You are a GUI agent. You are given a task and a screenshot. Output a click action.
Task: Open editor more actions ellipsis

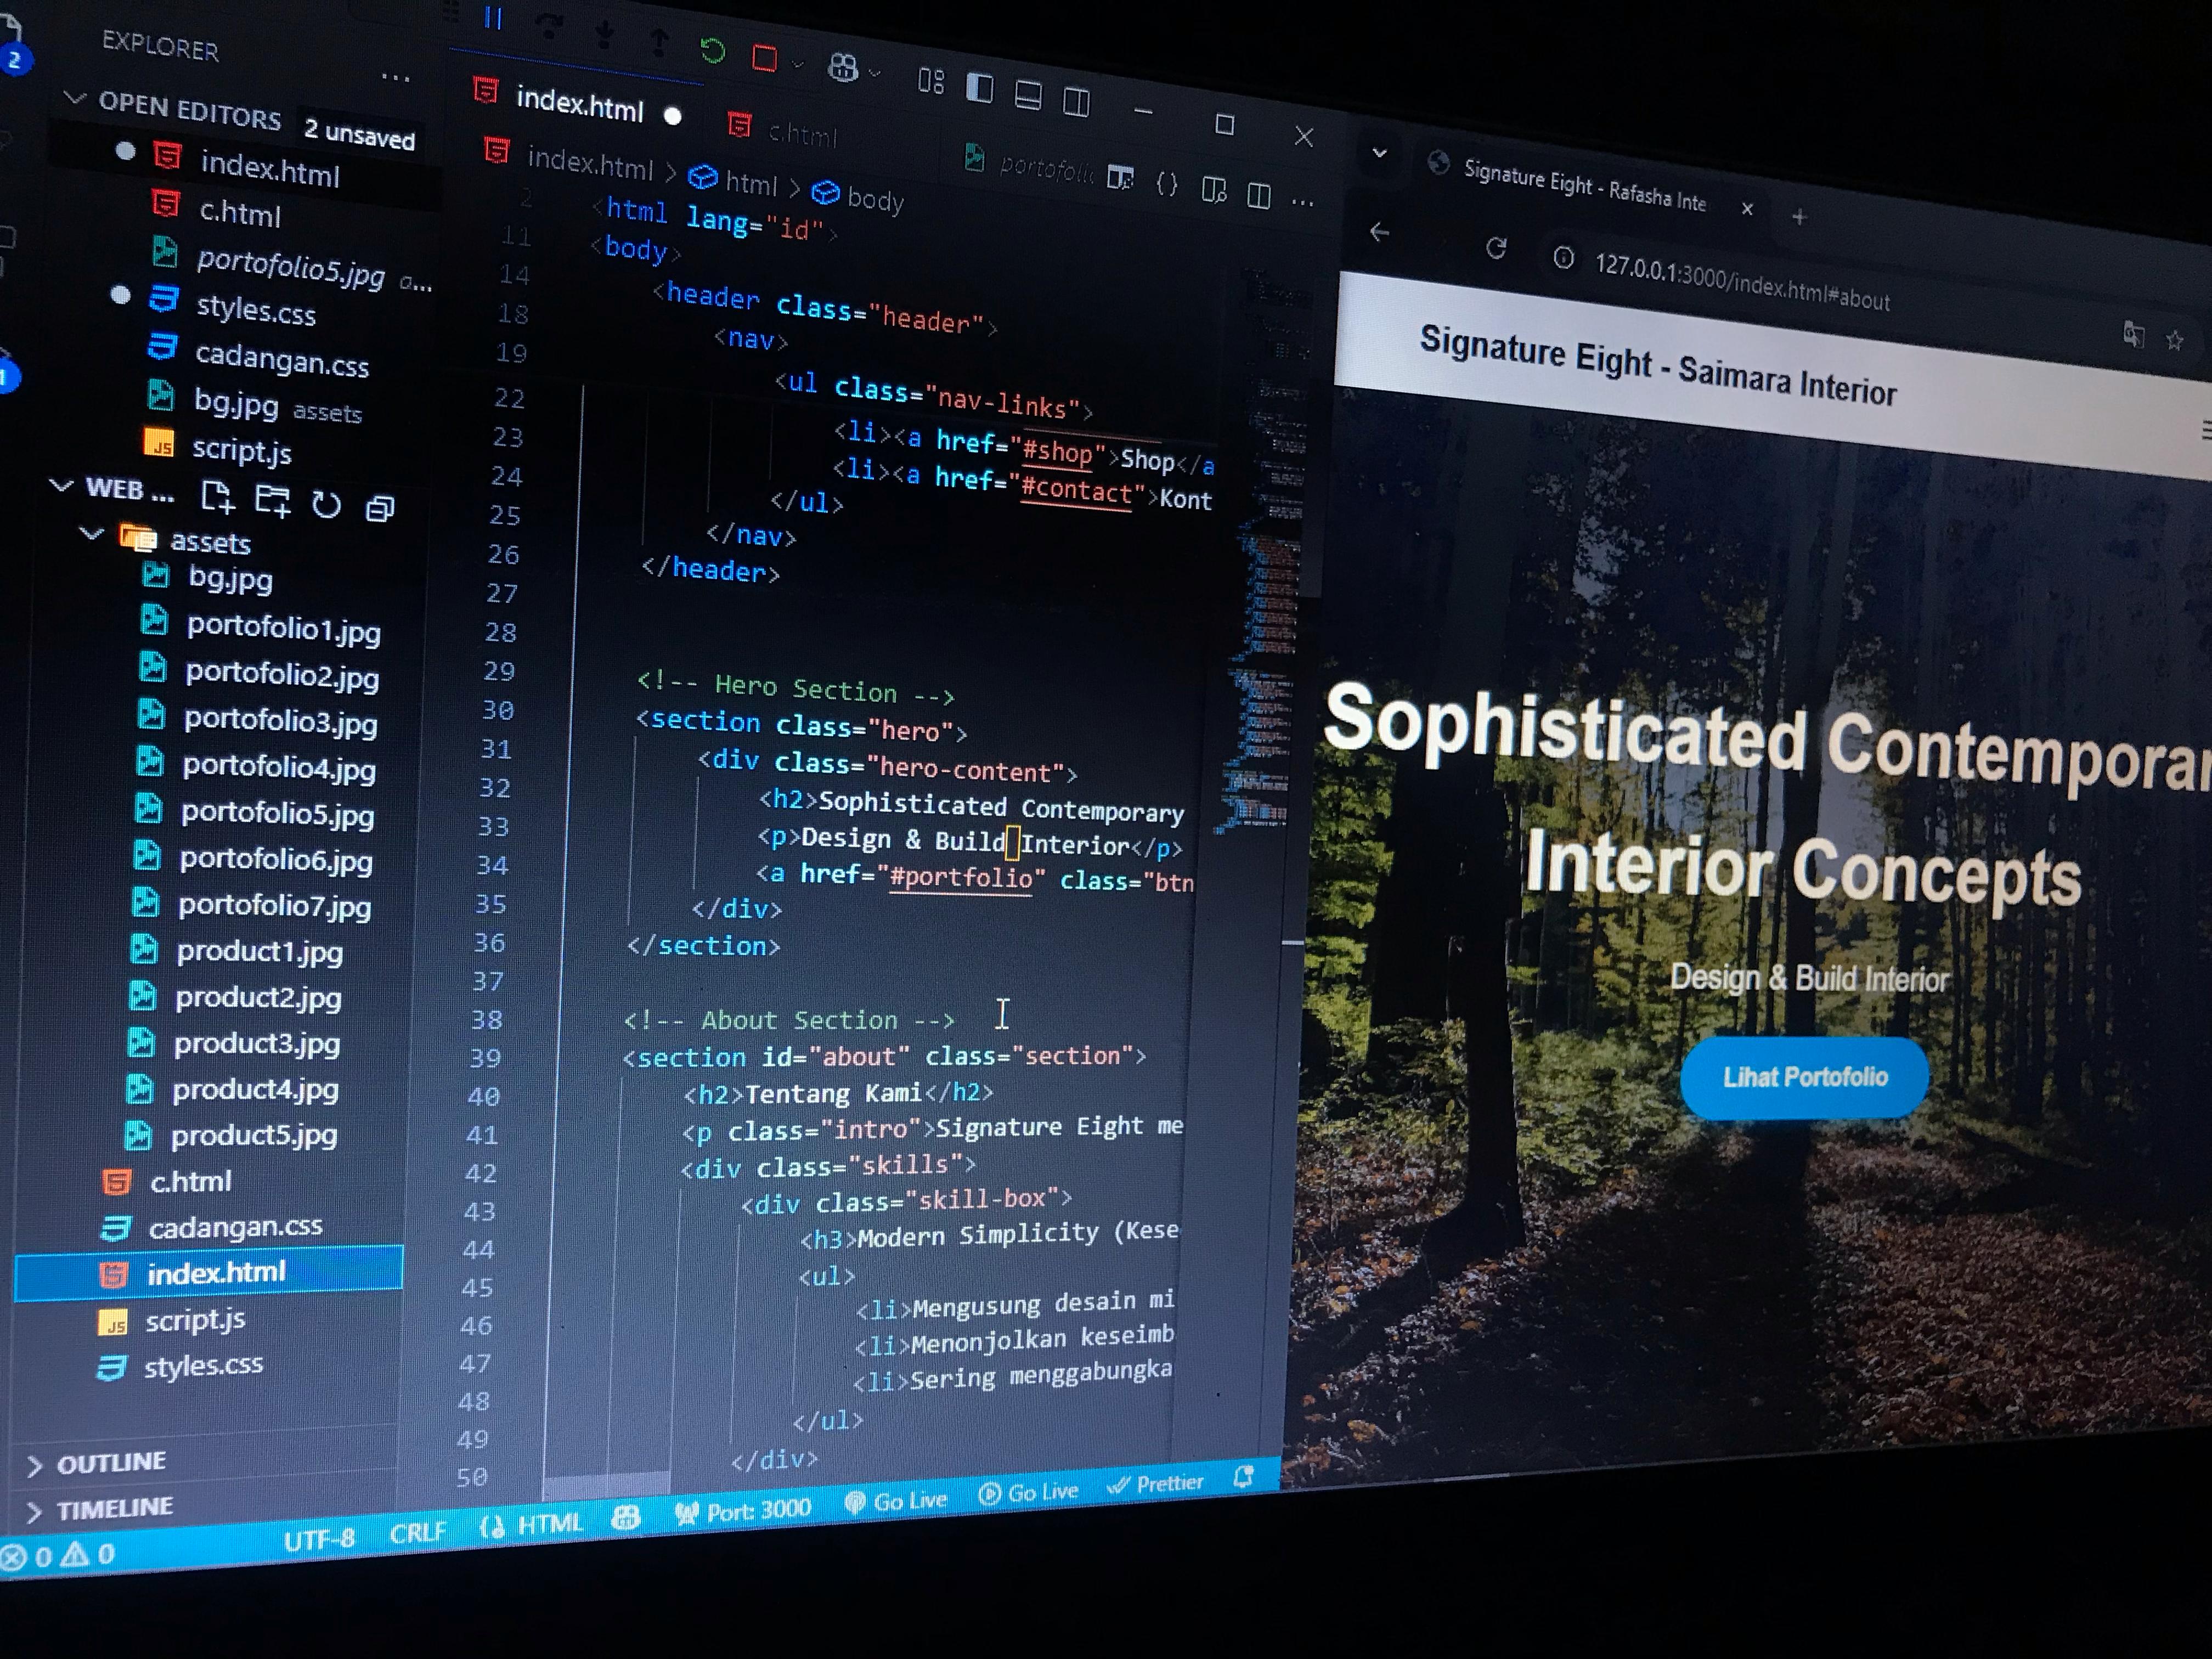(x=1302, y=202)
